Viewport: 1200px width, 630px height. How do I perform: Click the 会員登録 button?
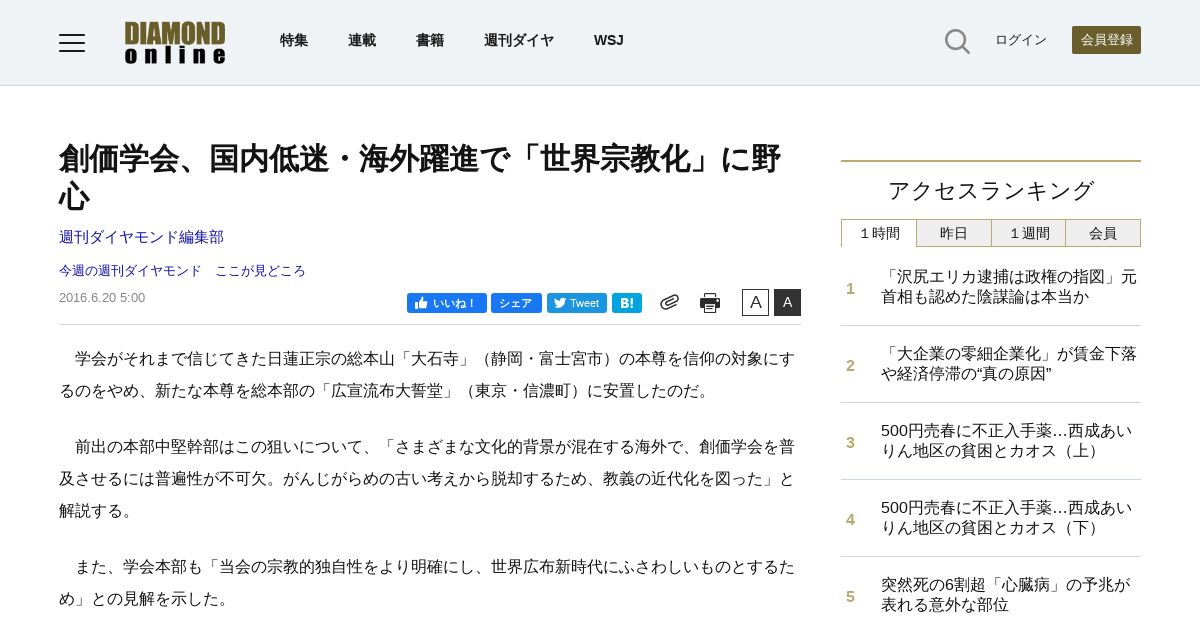pyautogui.click(x=1106, y=40)
